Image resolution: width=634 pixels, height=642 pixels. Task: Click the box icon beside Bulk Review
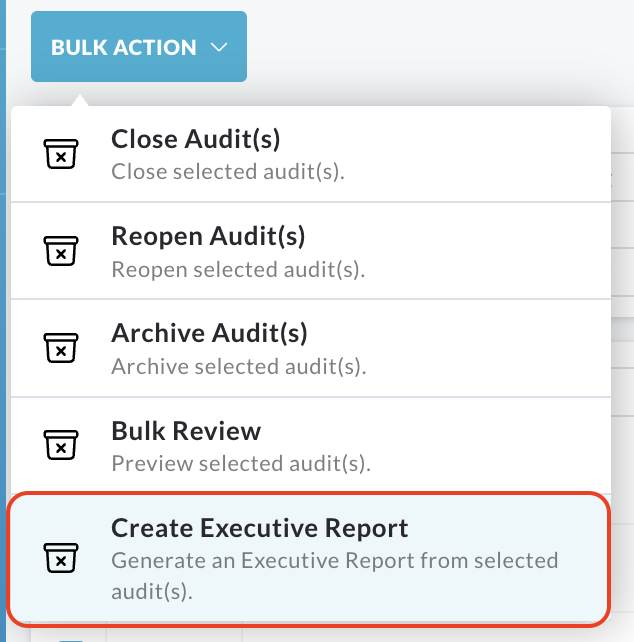tap(61, 445)
